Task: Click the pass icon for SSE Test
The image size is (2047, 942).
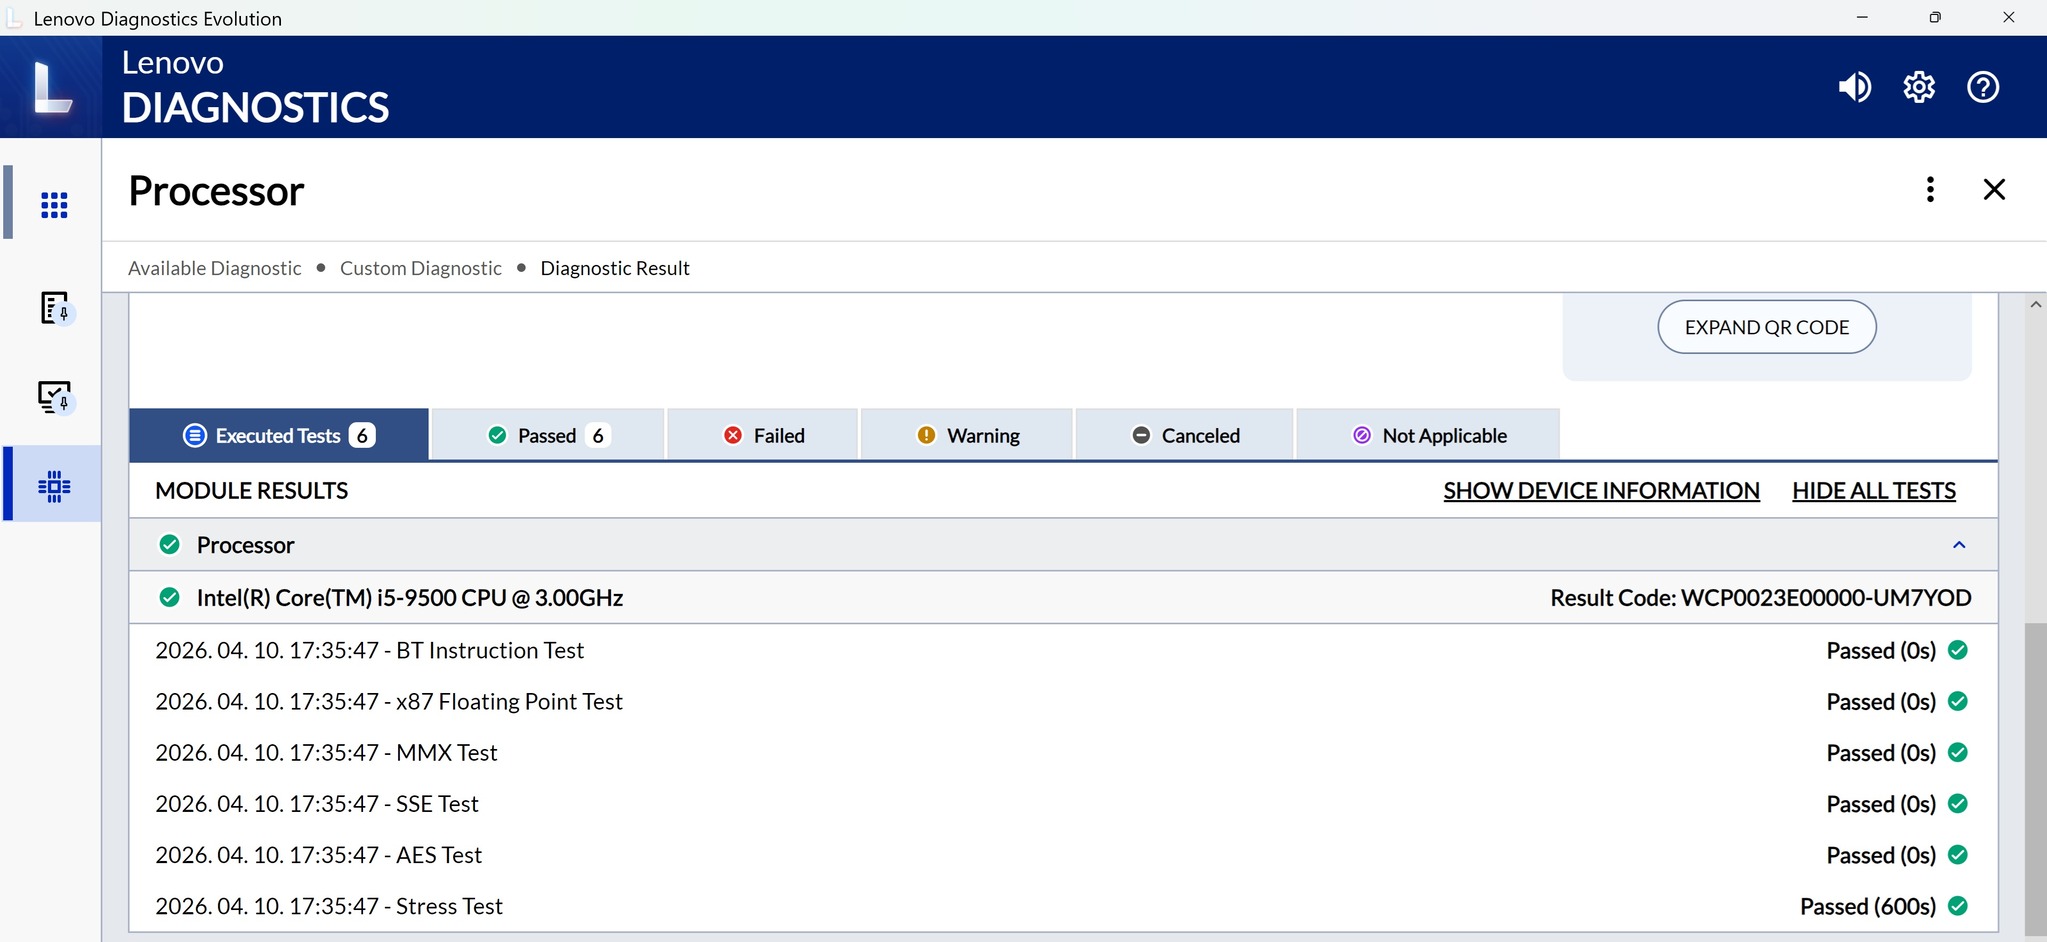Action: coord(1958,803)
